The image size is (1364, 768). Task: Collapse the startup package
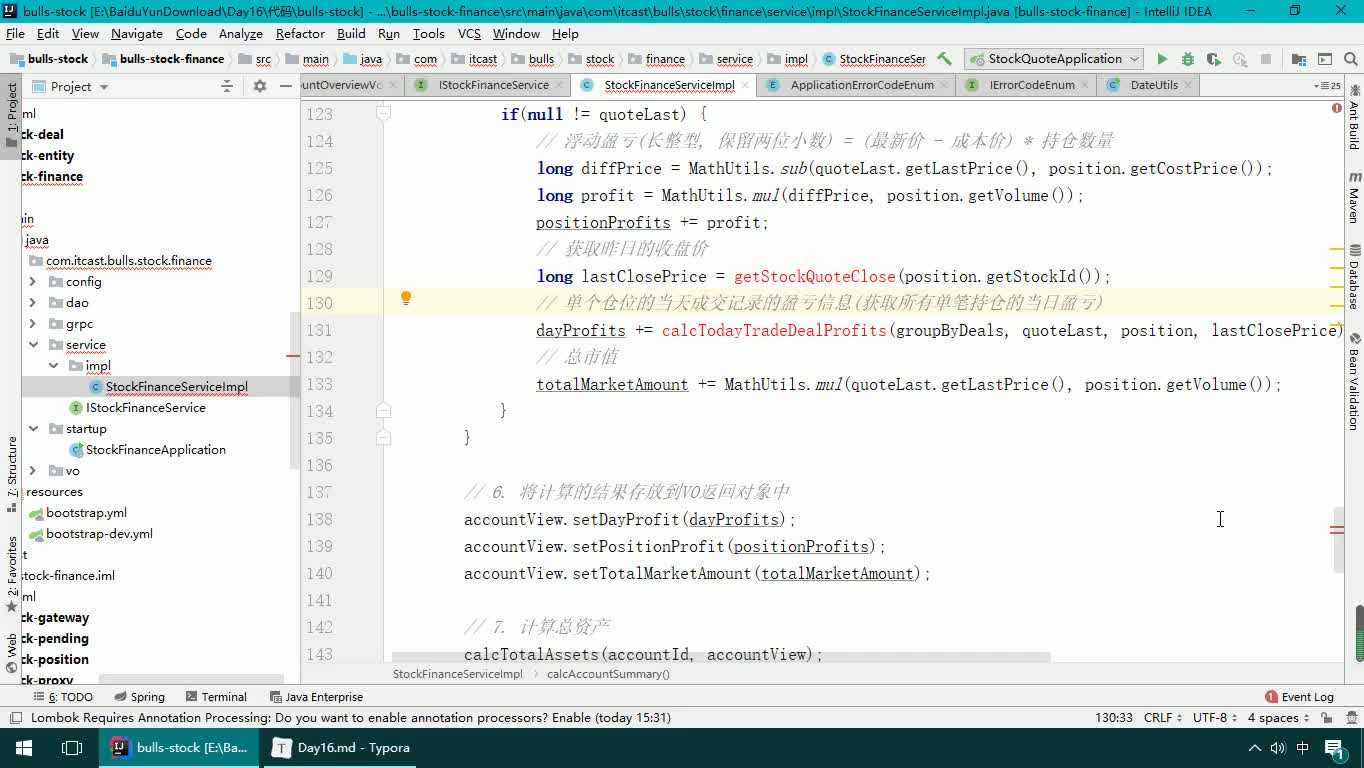[33, 429]
